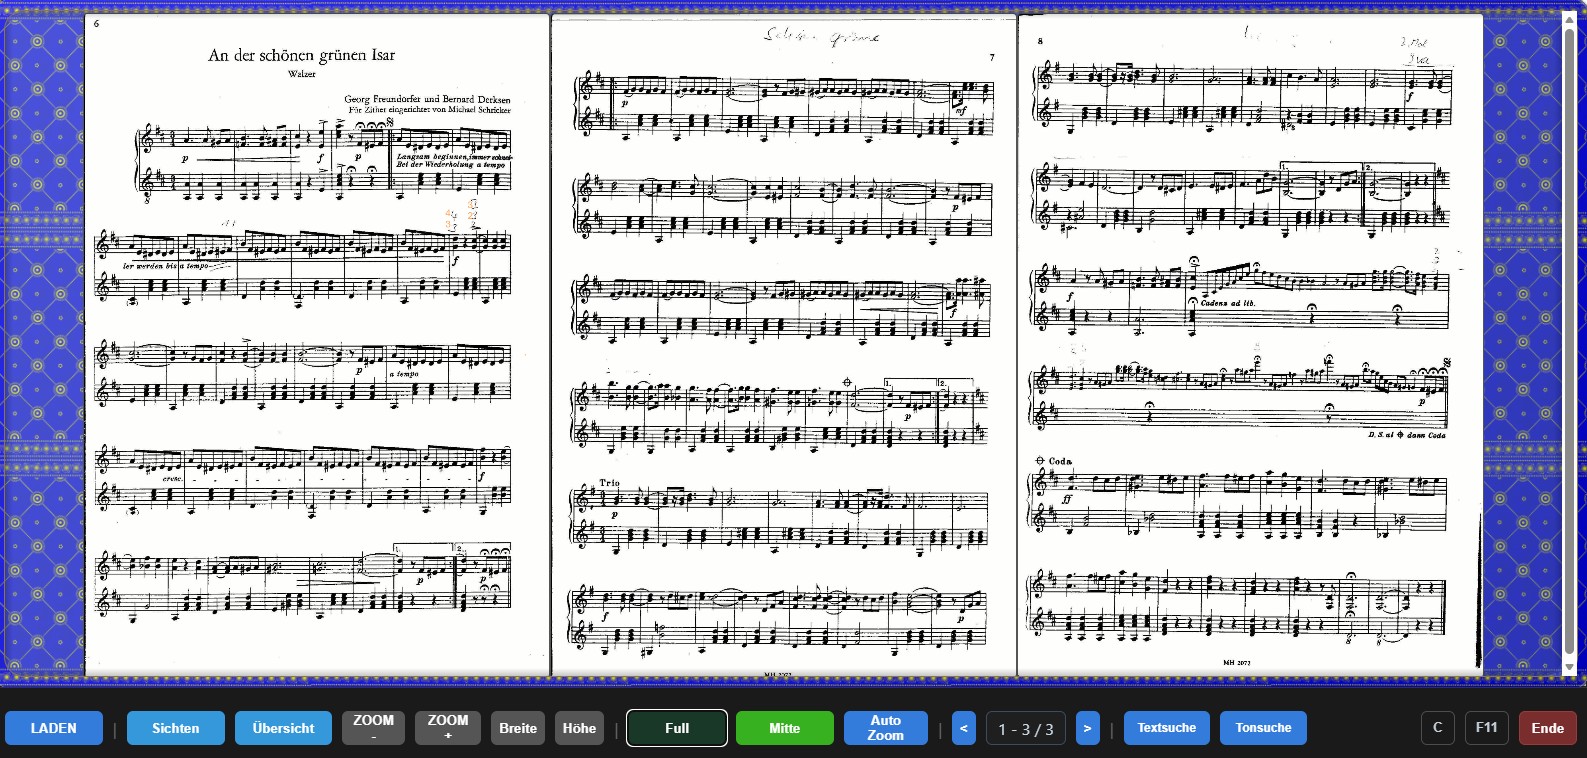Toggle Auto Zoom
The height and width of the screenshot is (758, 1587).
[x=886, y=728]
